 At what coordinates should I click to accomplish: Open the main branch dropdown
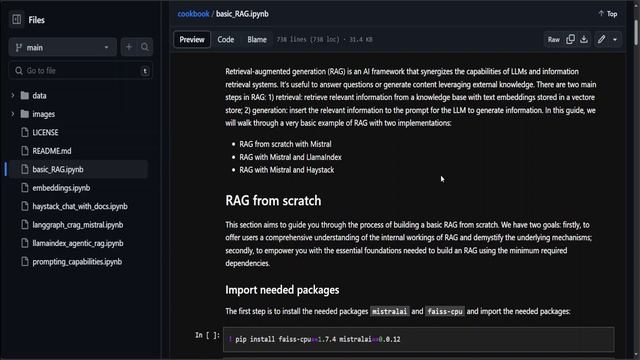click(62, 47)
